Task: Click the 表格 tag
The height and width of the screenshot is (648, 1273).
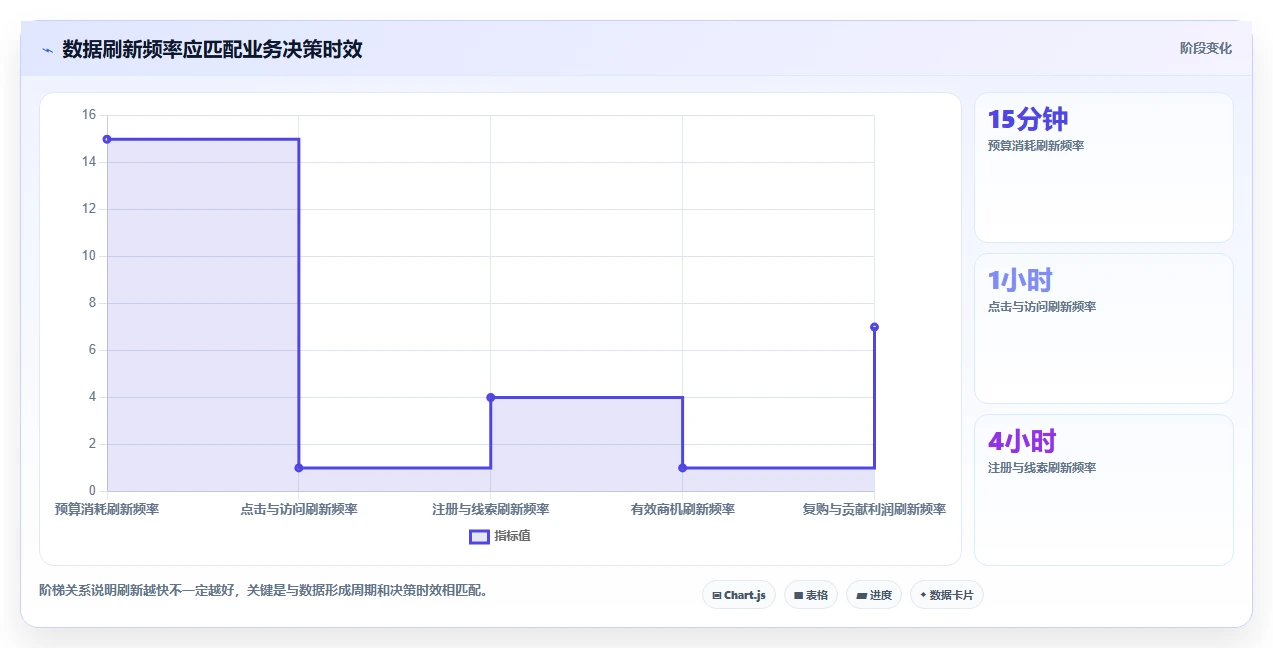Action: (x=811, y=595)
